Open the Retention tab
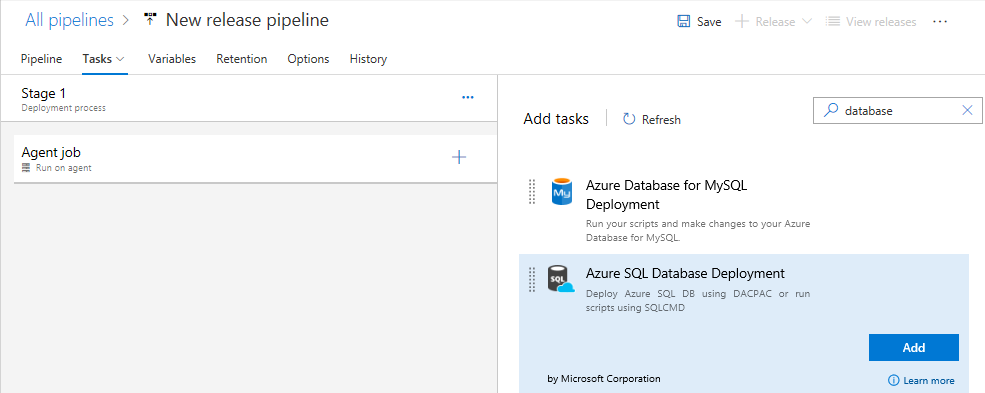Screen dimensions: 985x393 click(x=242, y=59)
